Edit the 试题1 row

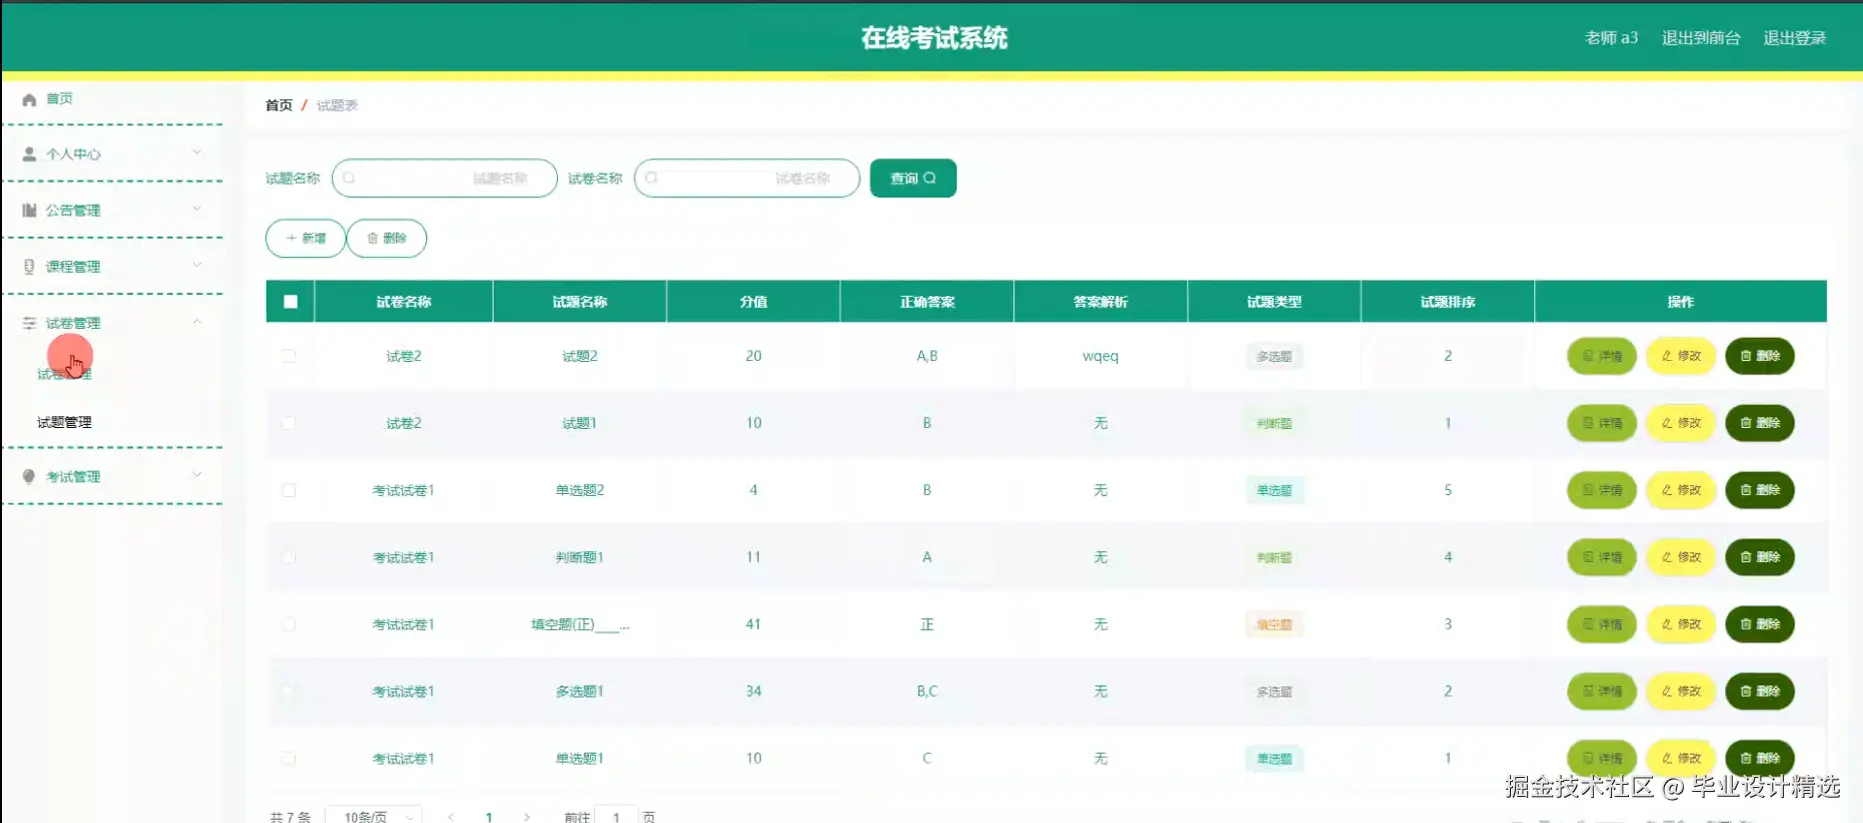point(1681,423)
